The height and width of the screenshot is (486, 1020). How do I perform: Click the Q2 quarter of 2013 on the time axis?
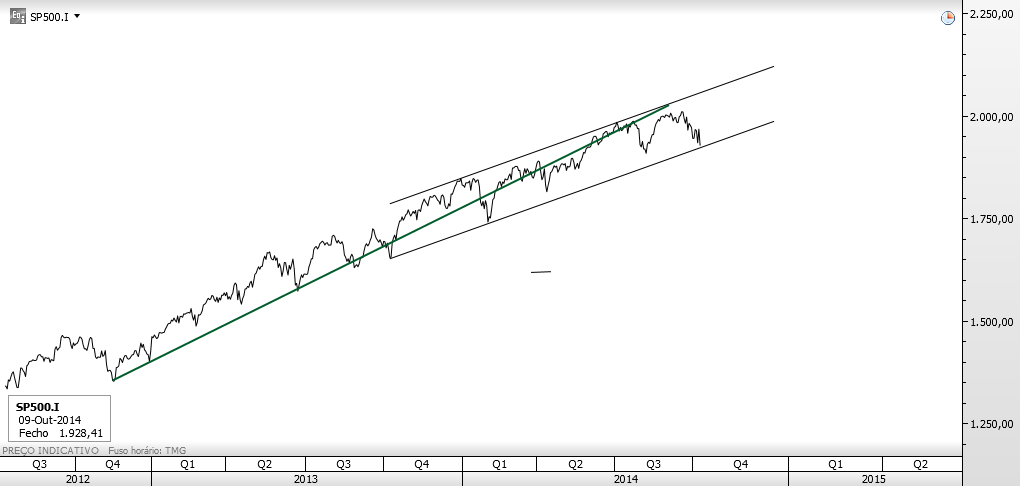point(264,464)
